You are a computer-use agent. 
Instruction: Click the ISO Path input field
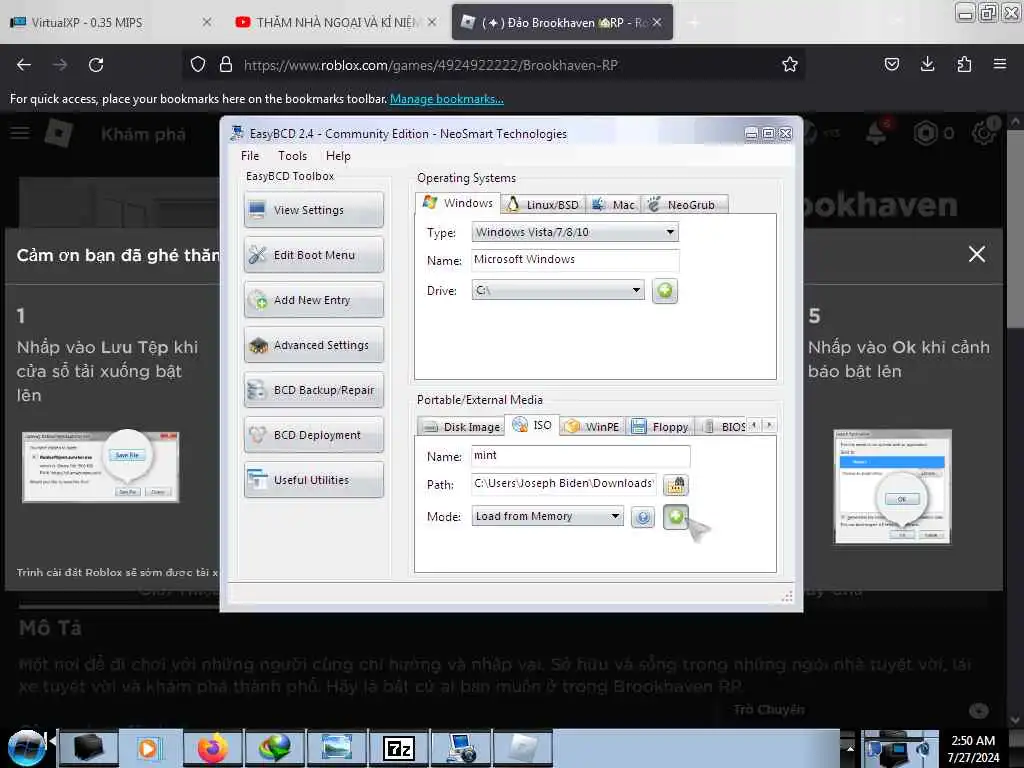click(564, 484)
